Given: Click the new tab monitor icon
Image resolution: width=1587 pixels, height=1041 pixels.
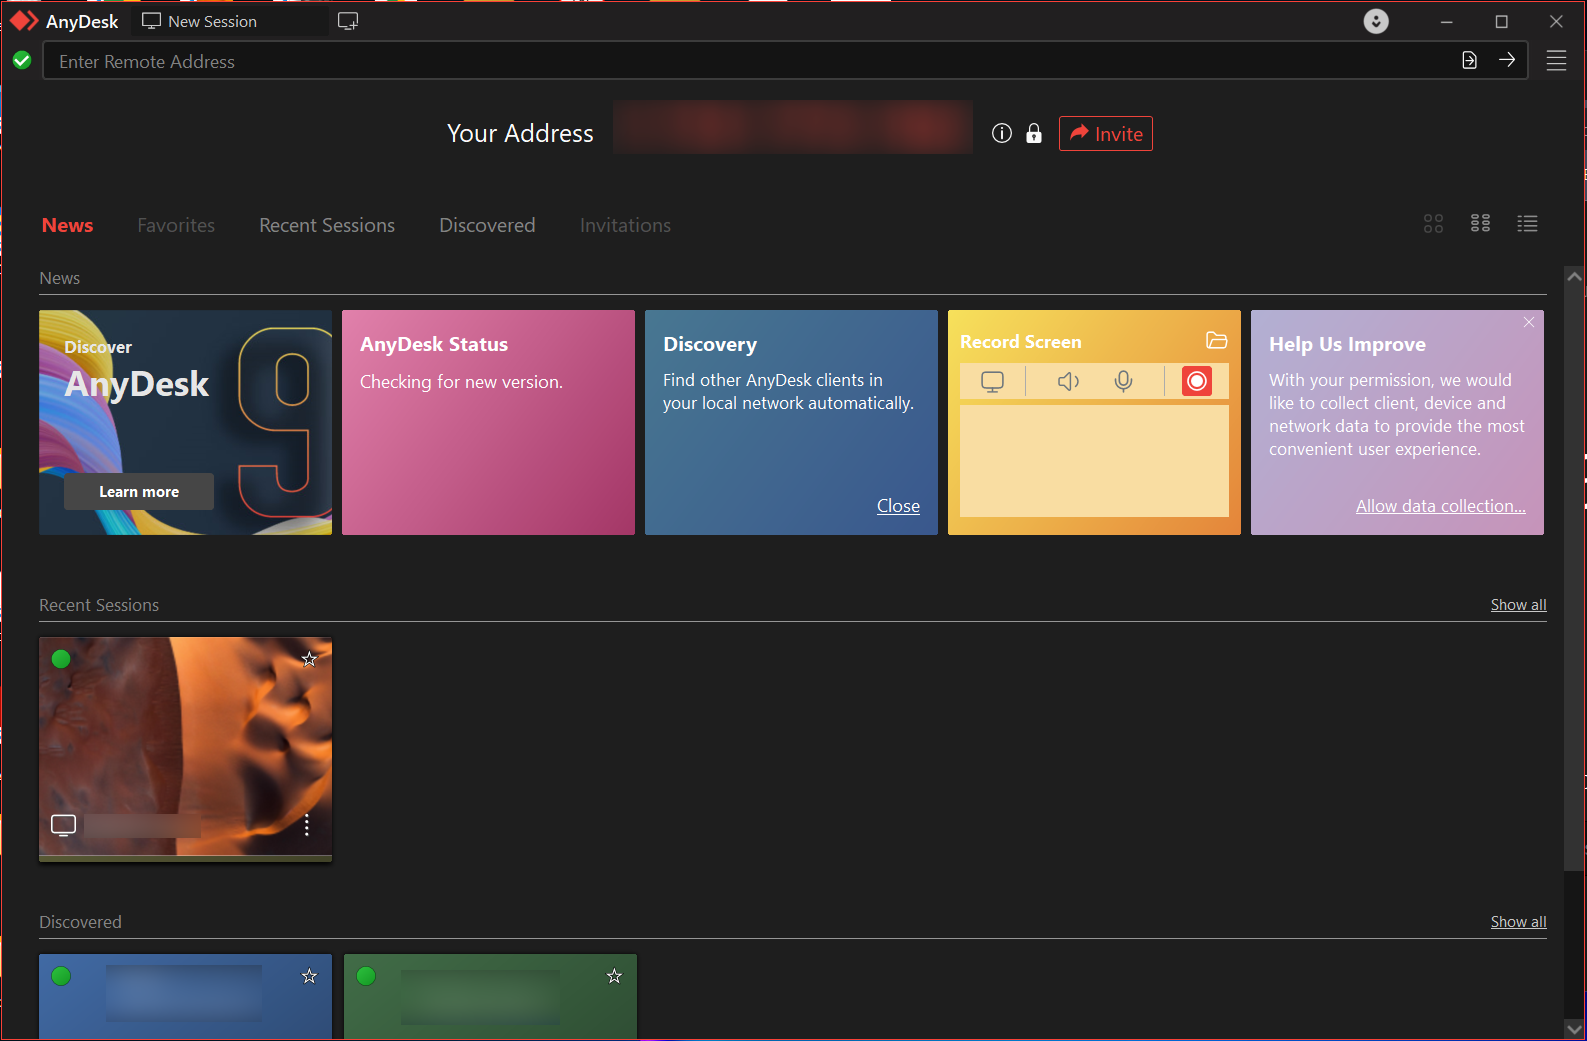Looking at the screenshot, I should click(348, 21).
